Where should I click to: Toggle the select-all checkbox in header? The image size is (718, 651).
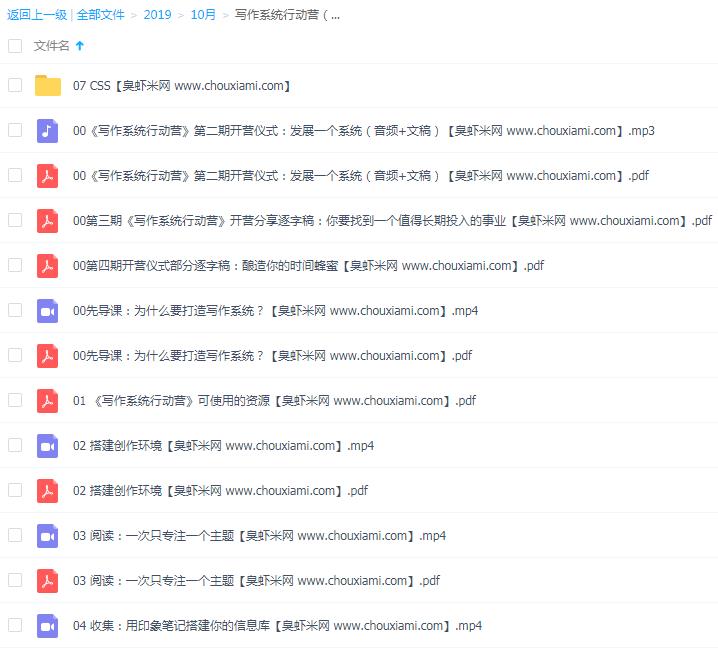click(x=15, y=46)
